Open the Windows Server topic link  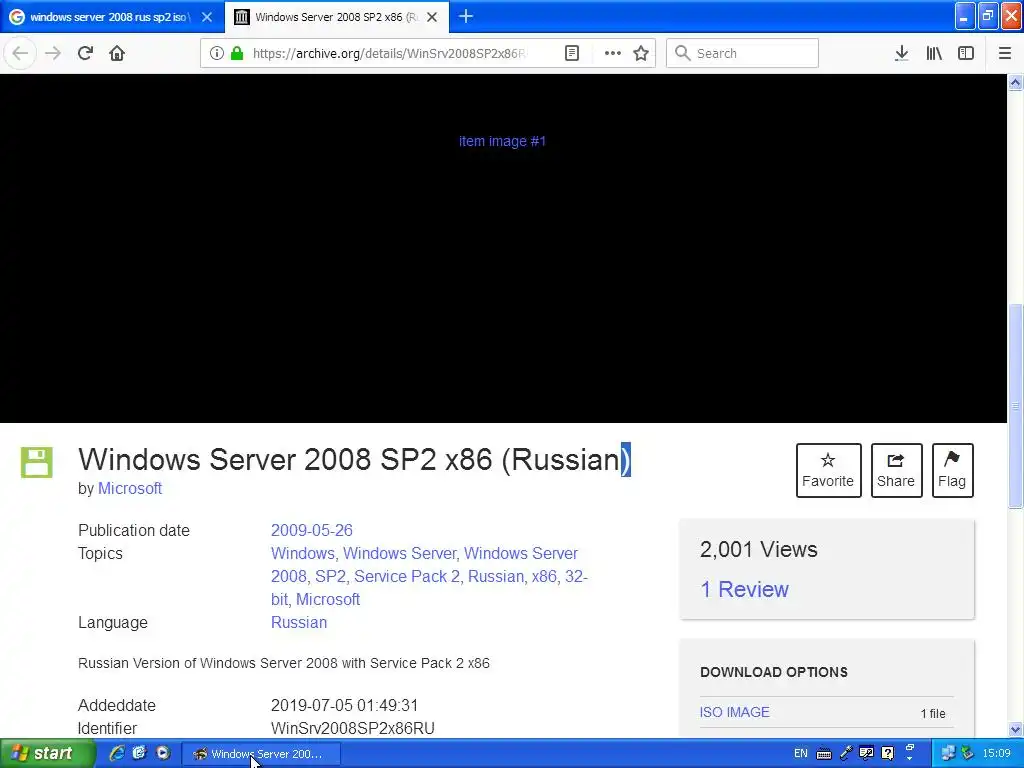tap(399, 553)
